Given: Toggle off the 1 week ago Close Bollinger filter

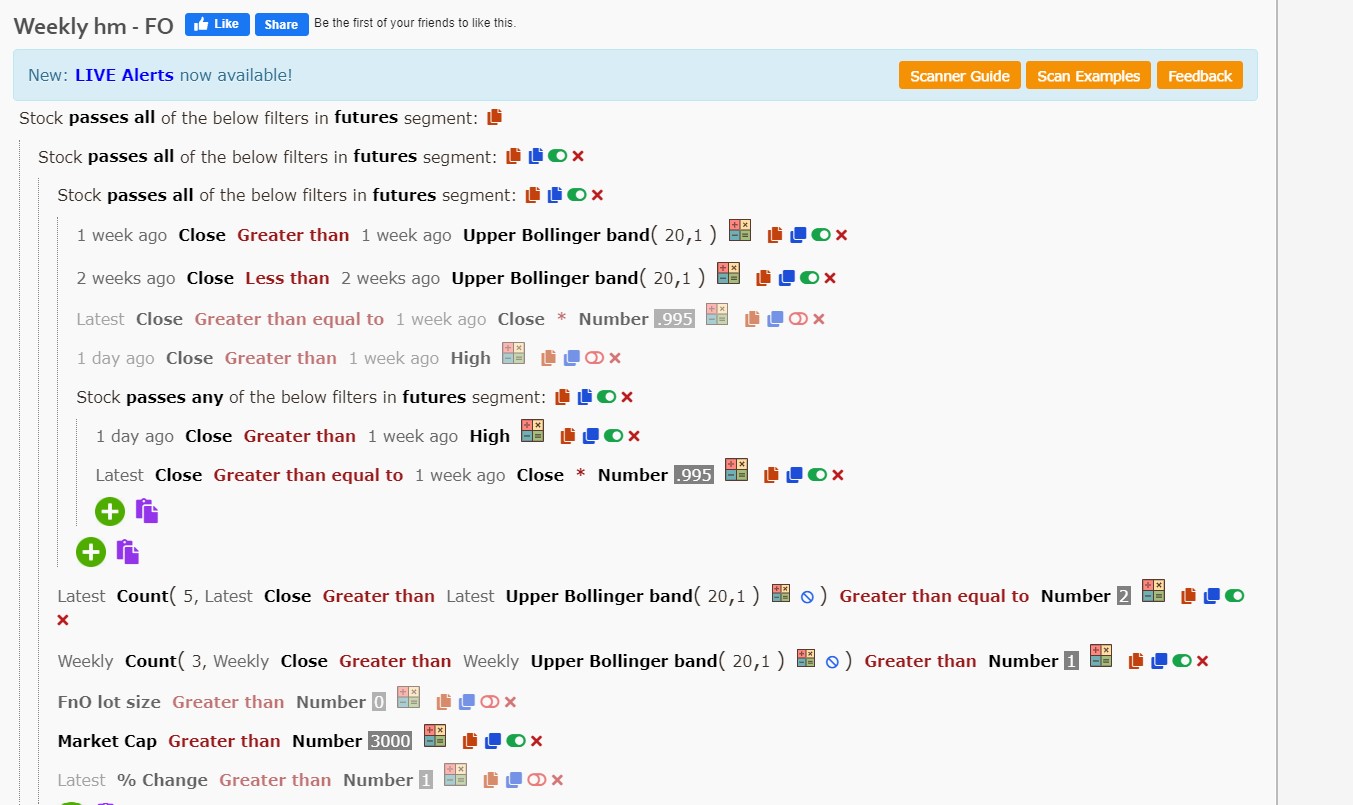Looking at the screenshot, I should pyautogui.click(x=821, y=235).
